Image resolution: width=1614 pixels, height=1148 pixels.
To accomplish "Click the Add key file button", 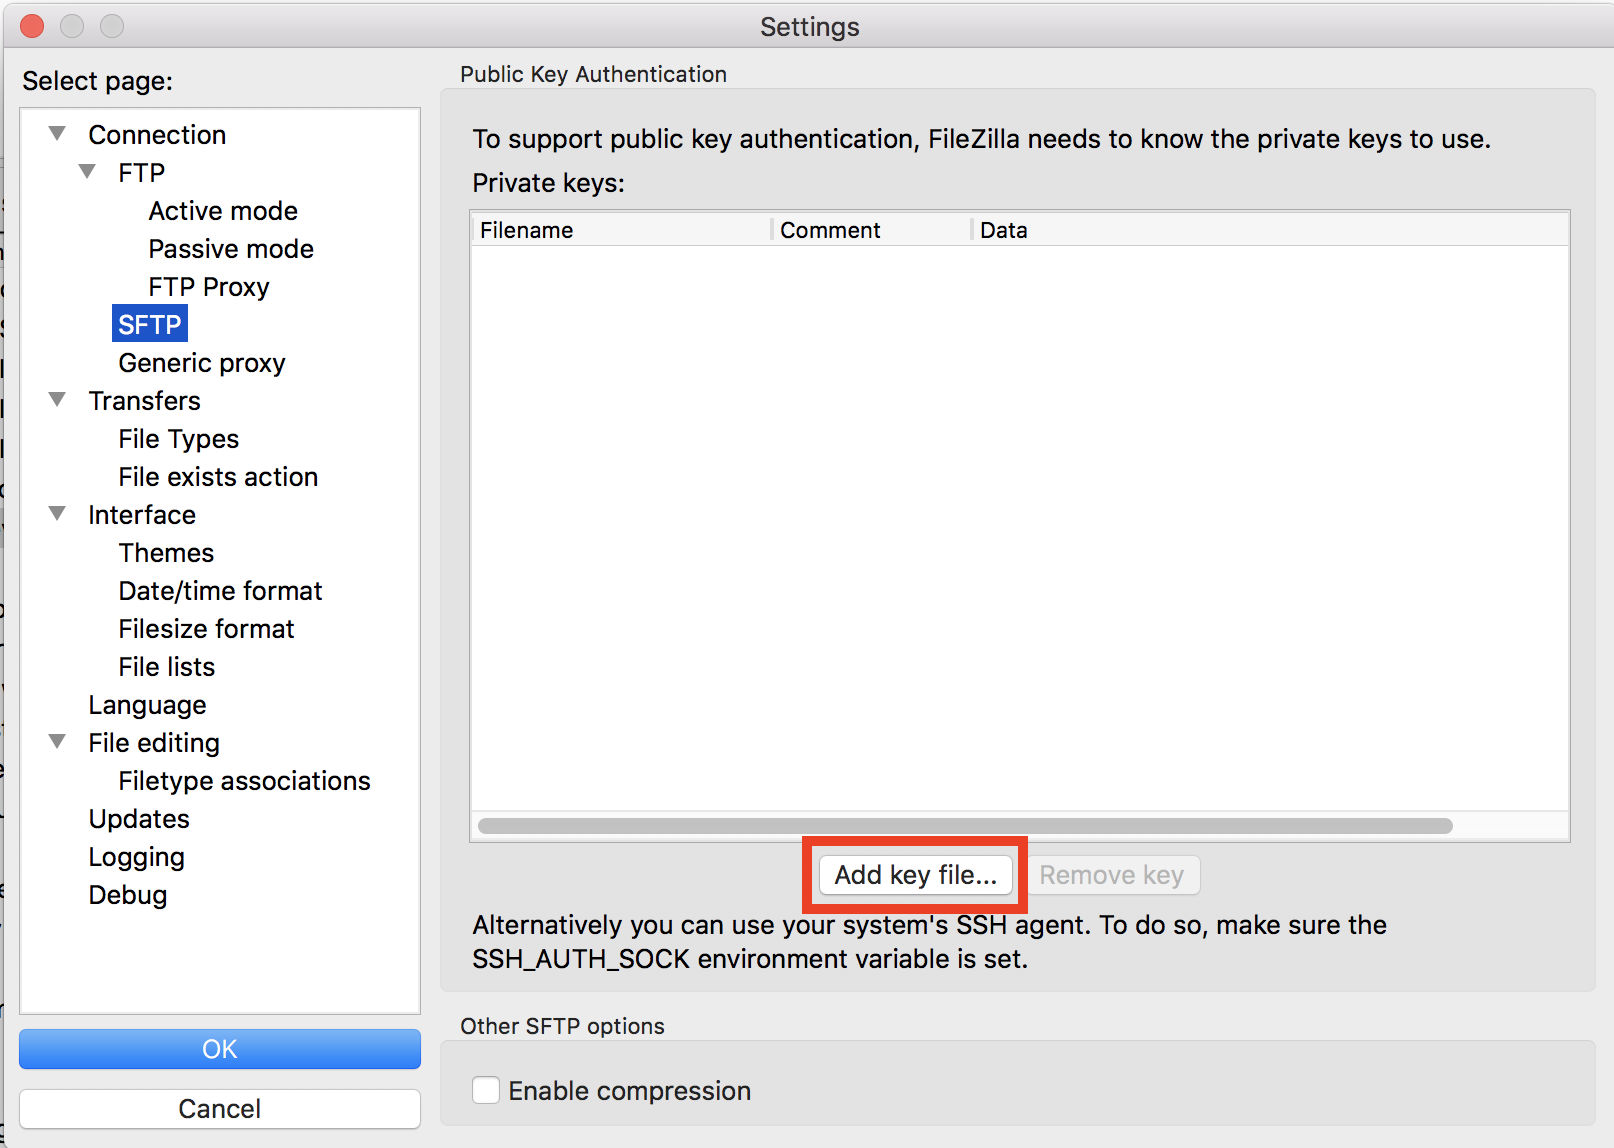I will pyautogui.click(x=915, y=874).
